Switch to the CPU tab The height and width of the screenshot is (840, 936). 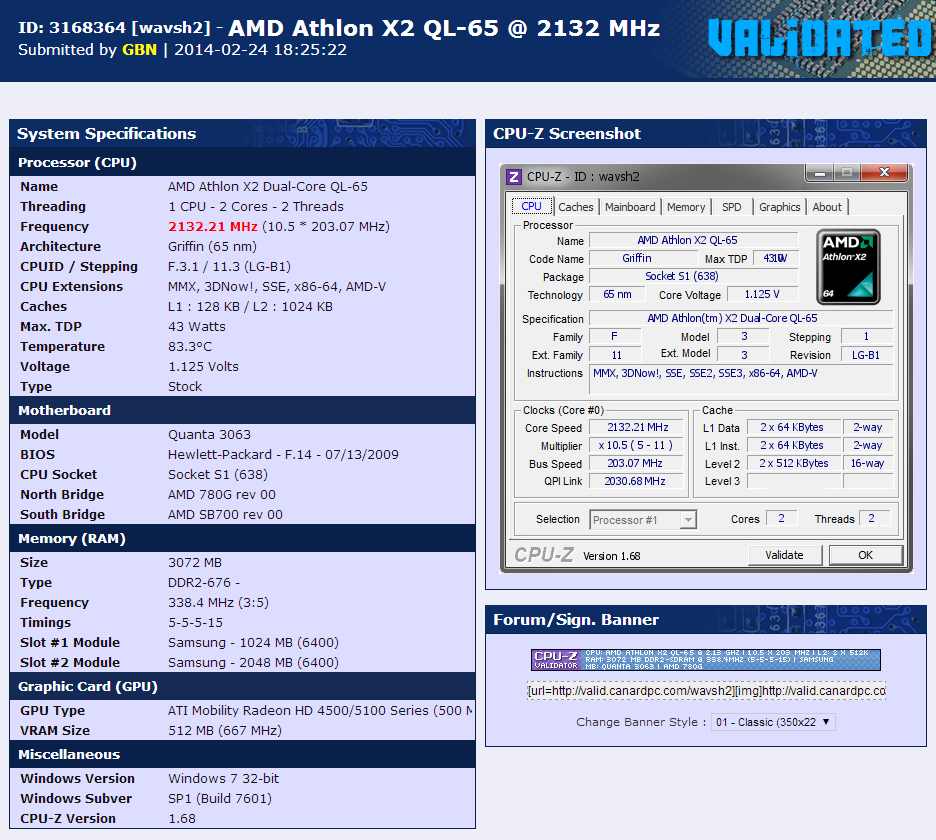531,206
